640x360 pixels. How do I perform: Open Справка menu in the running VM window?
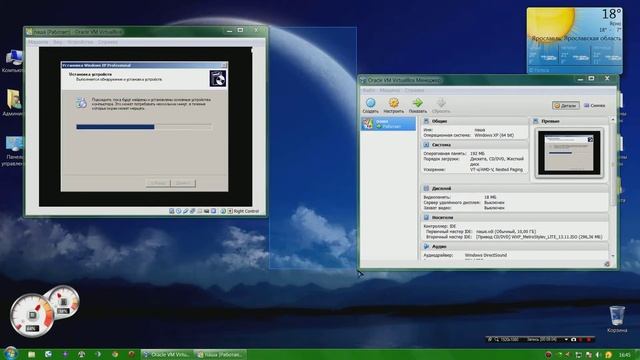point(108,42)
